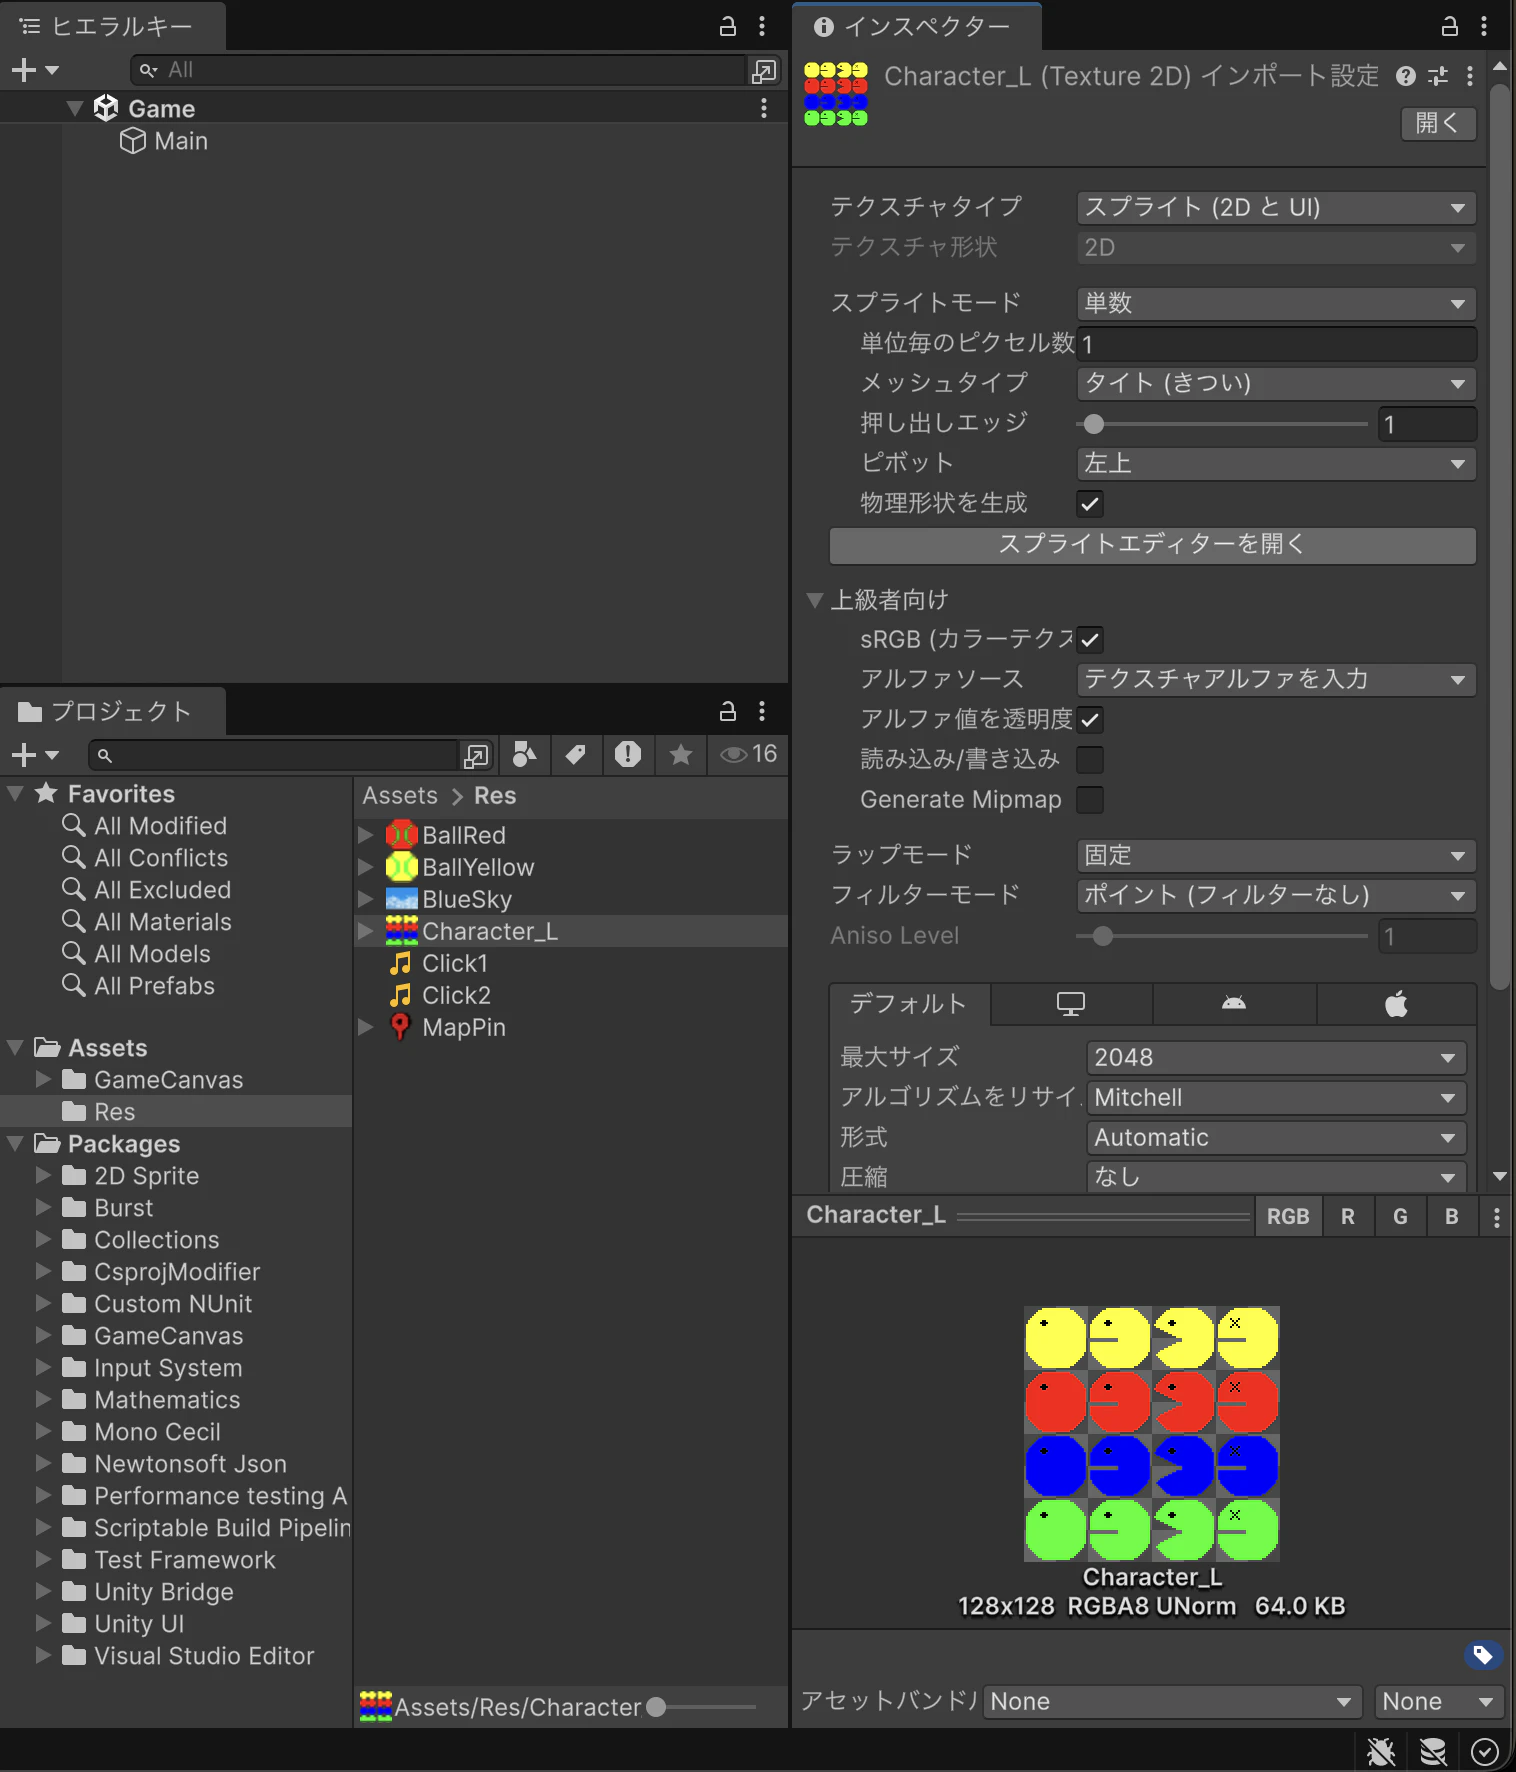The width and height of the screenshot is (1516, 1772).
Task: Toggle 物理形状を生成 checkbox
Action: pos(1090,504)
